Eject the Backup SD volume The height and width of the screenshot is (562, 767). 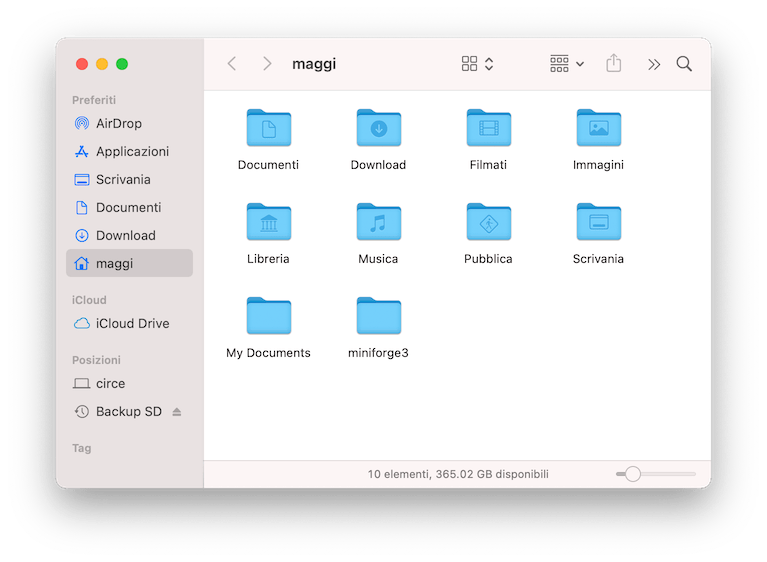[177, 412]
